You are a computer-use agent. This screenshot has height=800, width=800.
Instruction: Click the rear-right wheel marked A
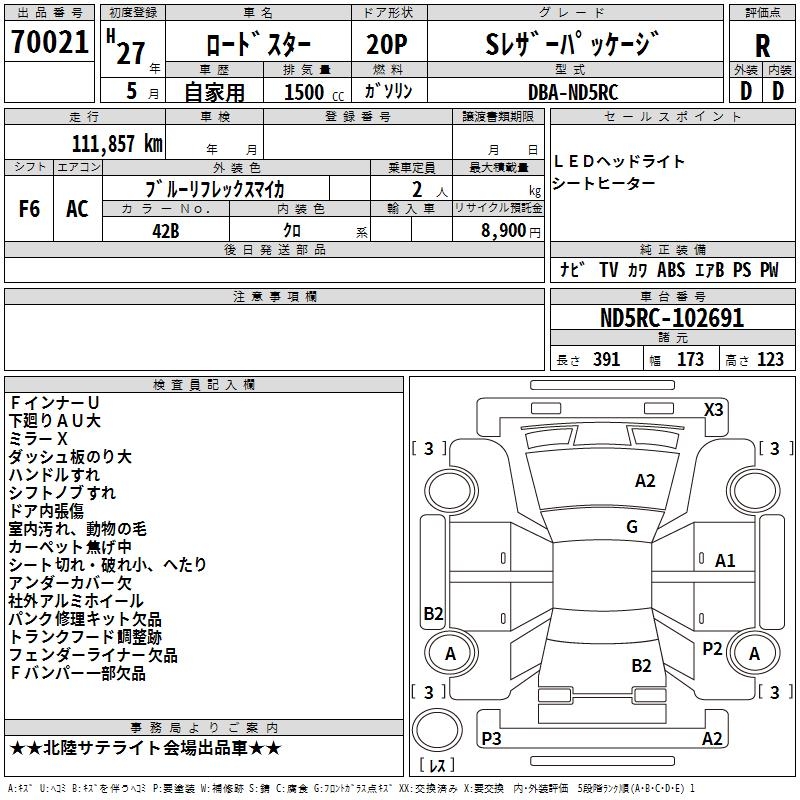[754, 653]
